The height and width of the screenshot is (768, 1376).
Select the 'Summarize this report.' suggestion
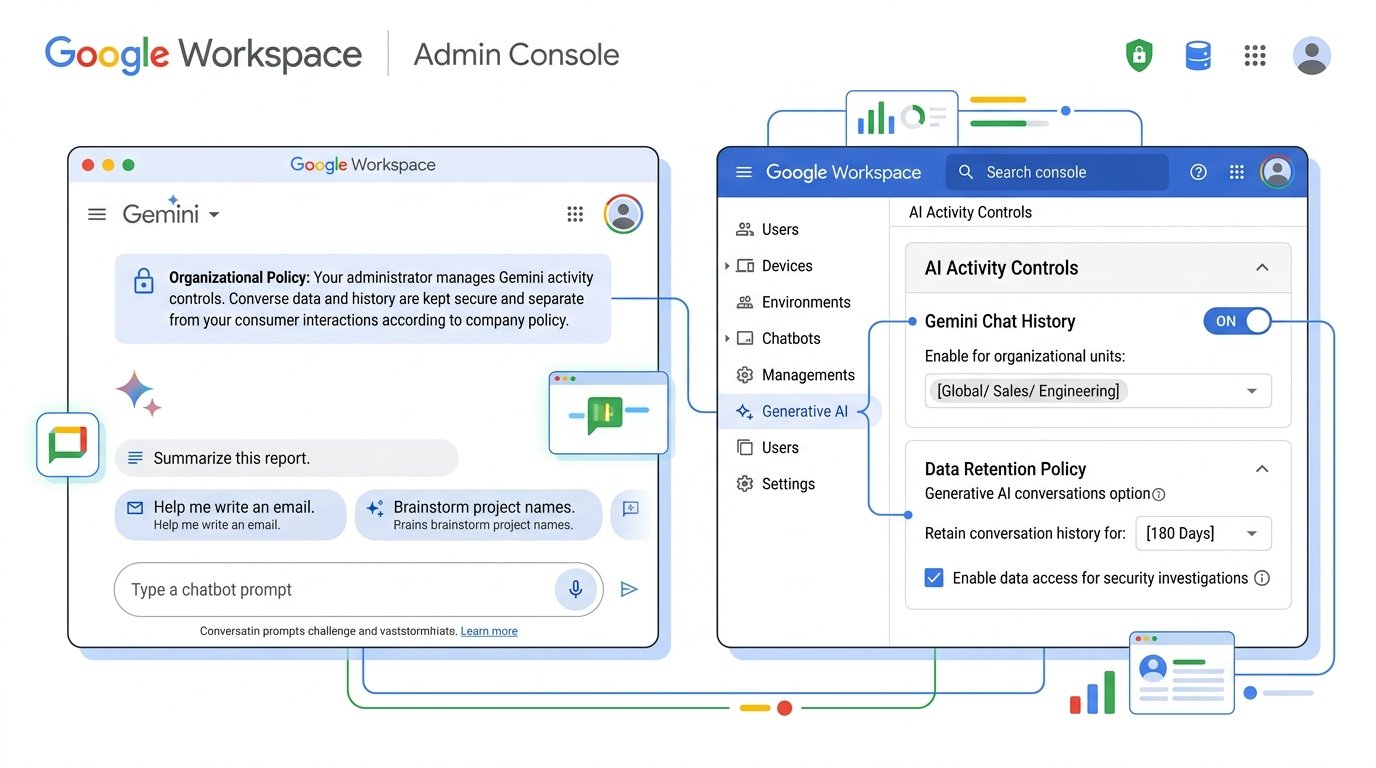click(286, 458)
